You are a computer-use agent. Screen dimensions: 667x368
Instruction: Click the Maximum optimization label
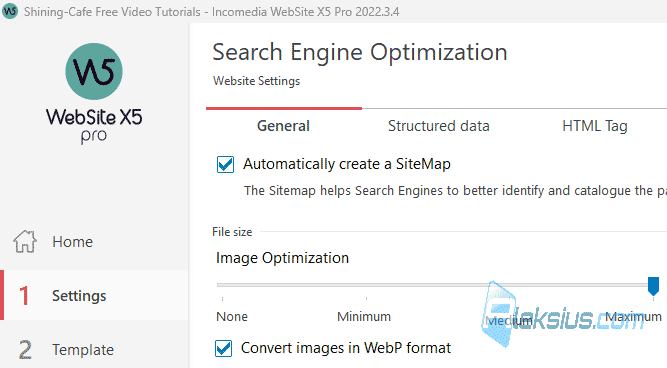pyautogui.click(x=633, y=317)
